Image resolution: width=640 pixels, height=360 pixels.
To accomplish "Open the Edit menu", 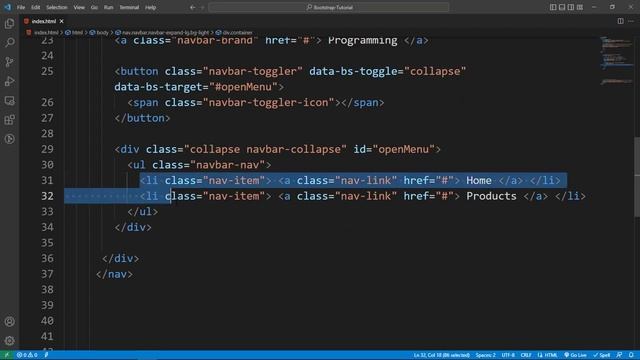I will pyautogui.click(x=36, y=7).
